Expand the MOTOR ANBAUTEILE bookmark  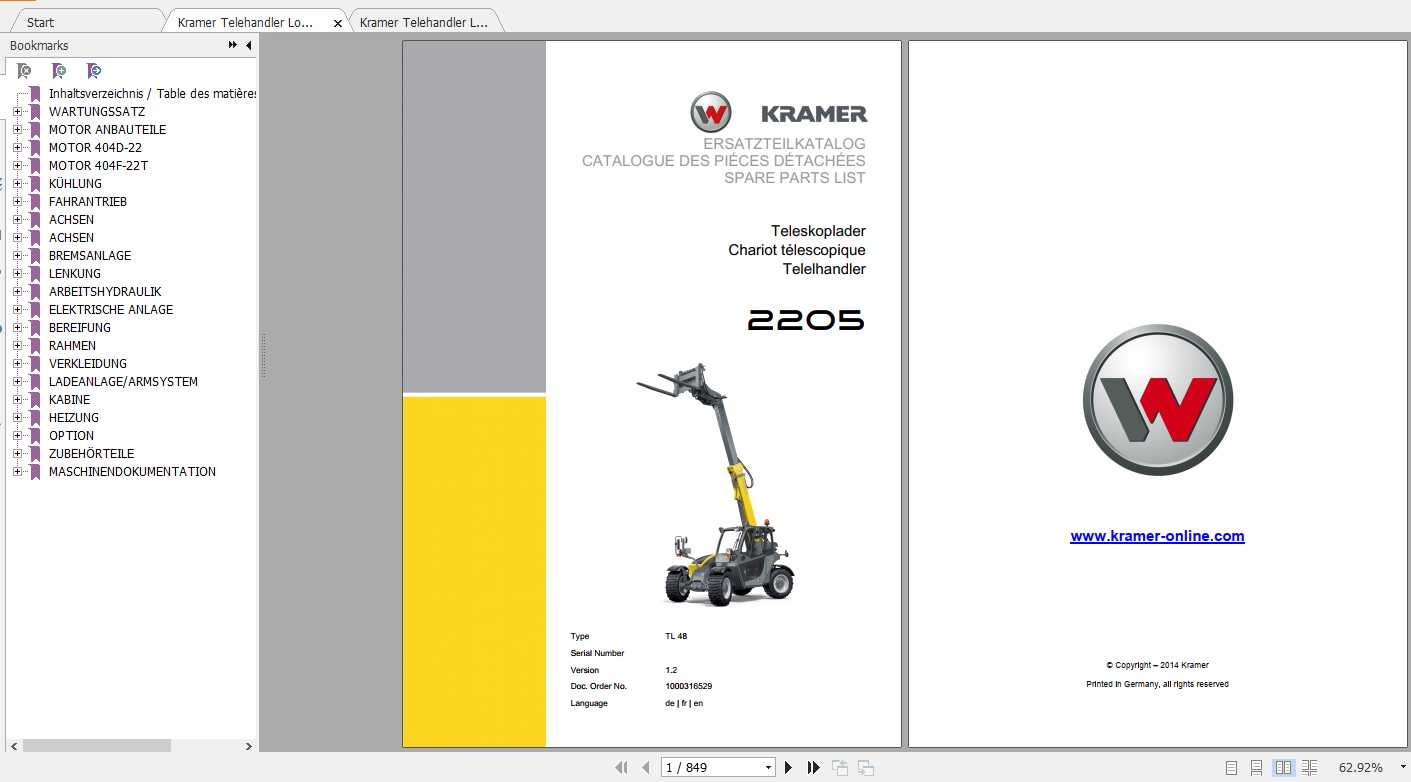pos(17,130)
